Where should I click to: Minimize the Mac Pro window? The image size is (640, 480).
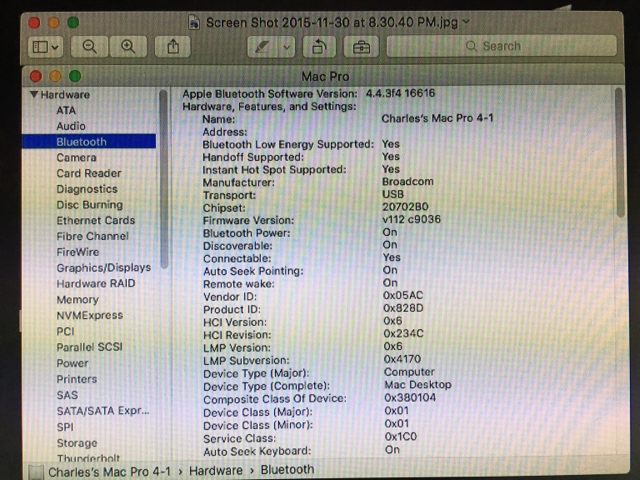click(x=55, y=76)
